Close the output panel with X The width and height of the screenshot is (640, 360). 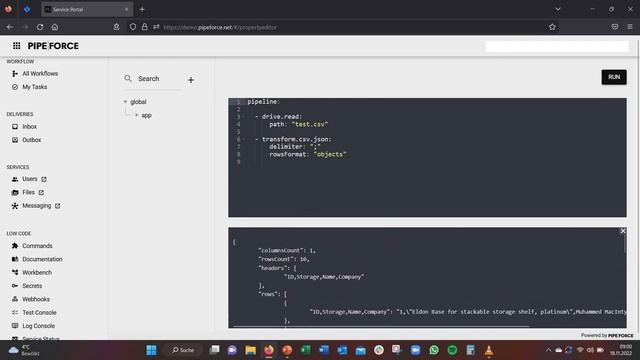click(x=623, y=231)
